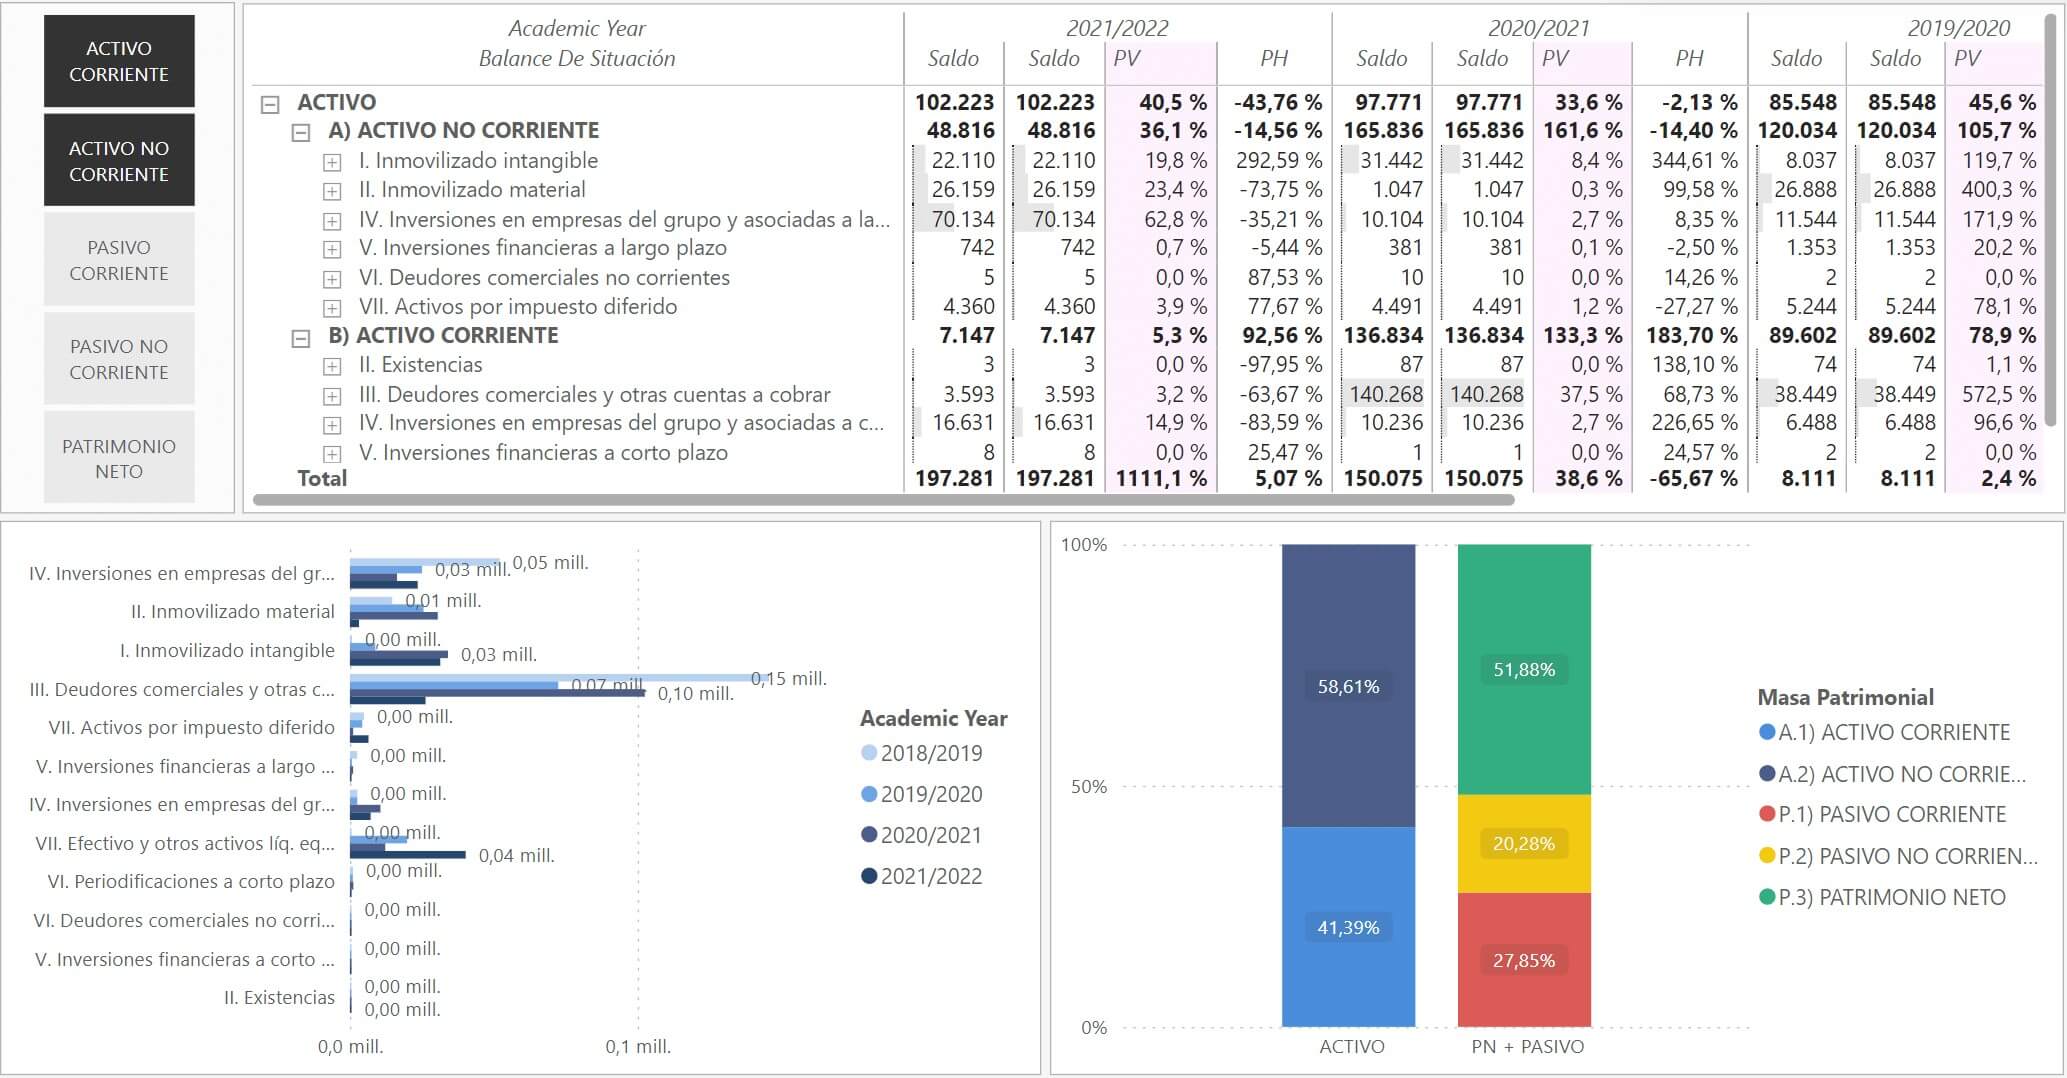Click the Balance De Situación header

(577, 58)
